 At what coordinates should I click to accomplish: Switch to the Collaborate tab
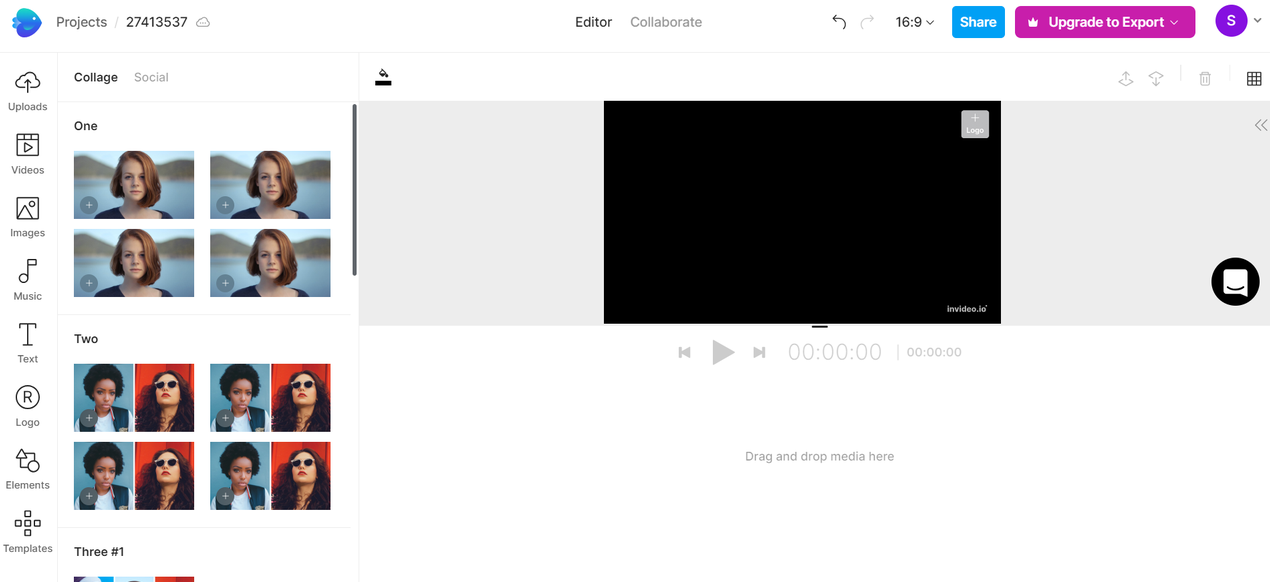coord(666,22)
